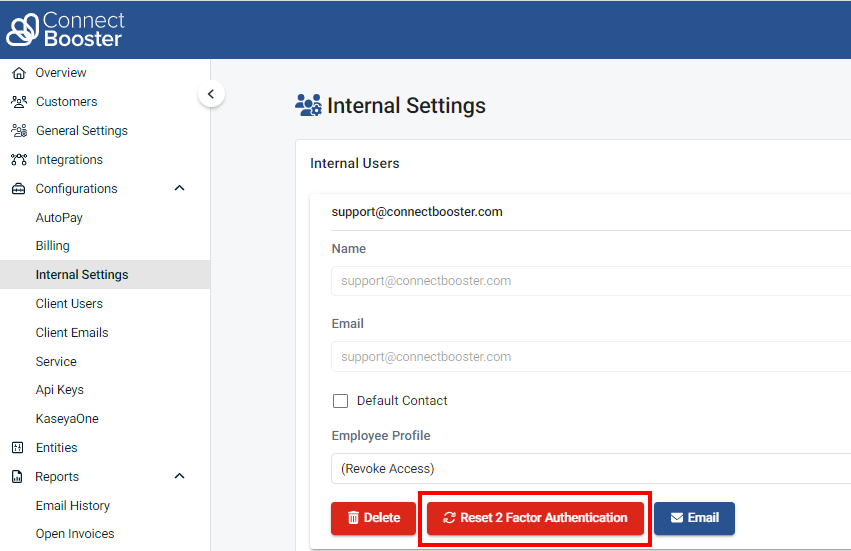This screenshot has height=551, width=851.
Task: Open the Employee Profile dropdown
Action: coord(590,468)
